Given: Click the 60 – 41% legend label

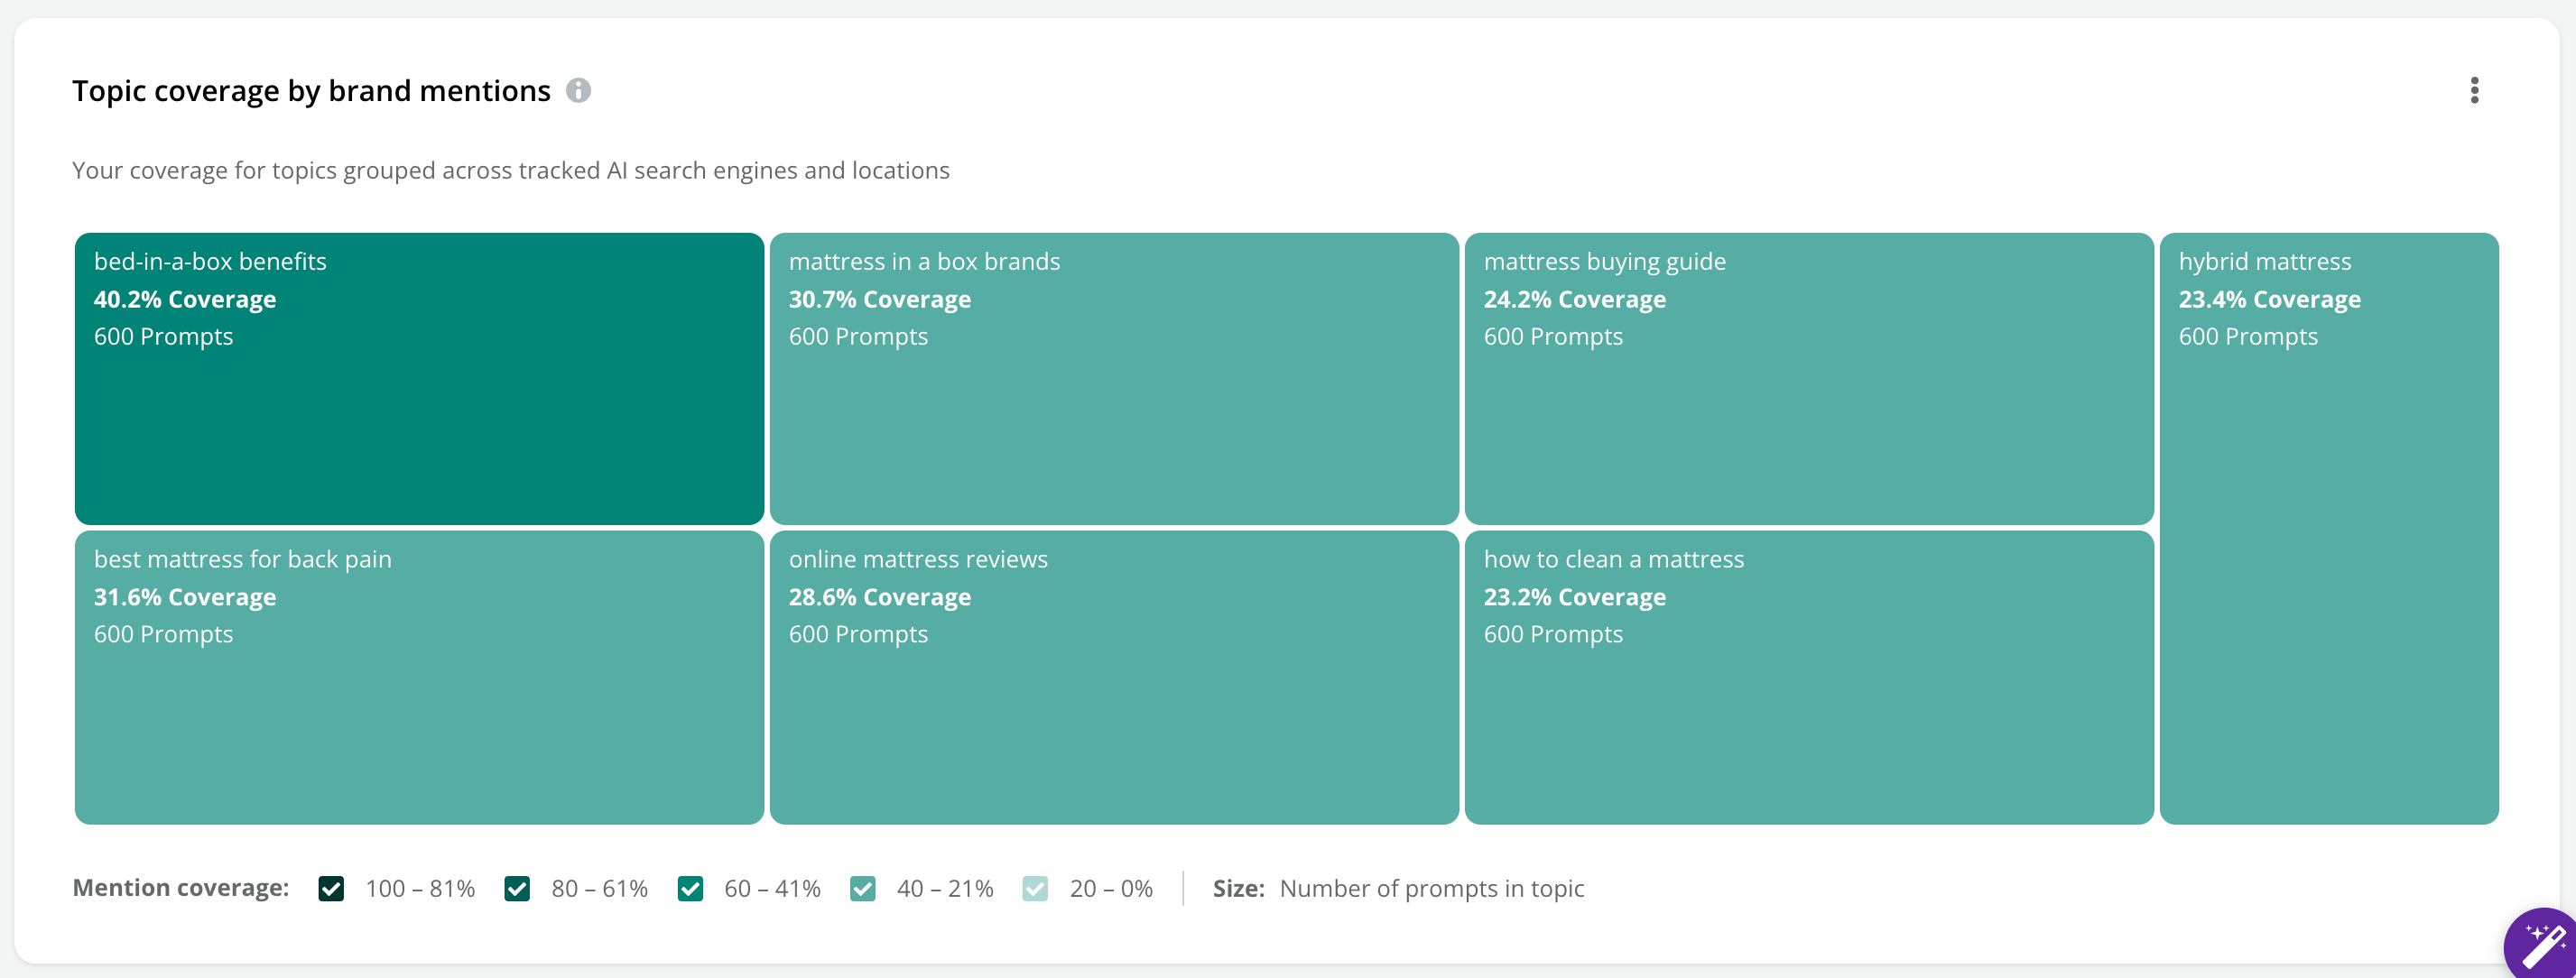Looking at the screenshot, I should 772,888.
